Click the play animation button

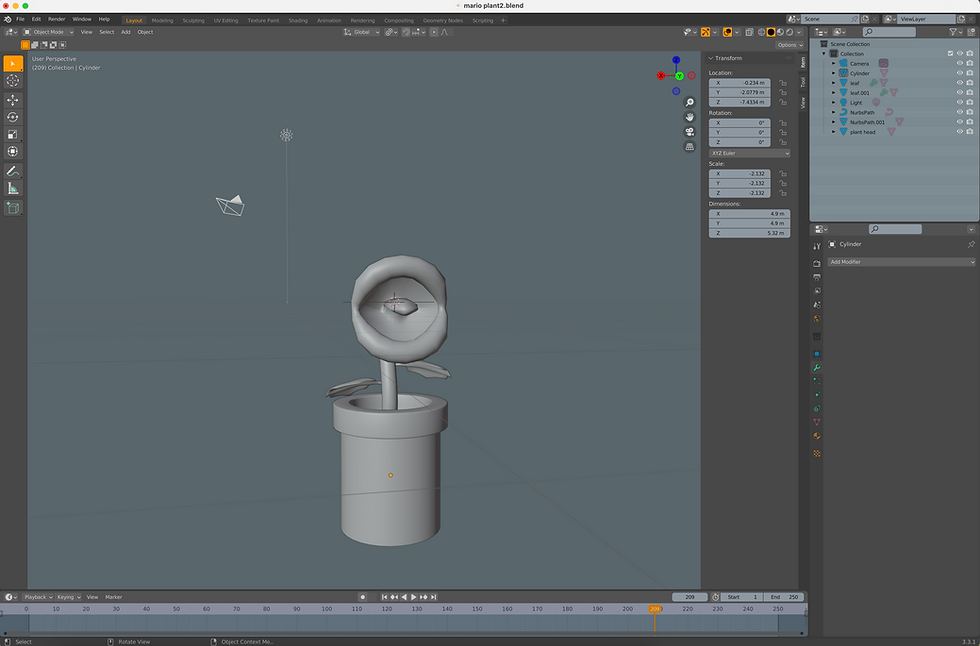(x=414, y=597)
